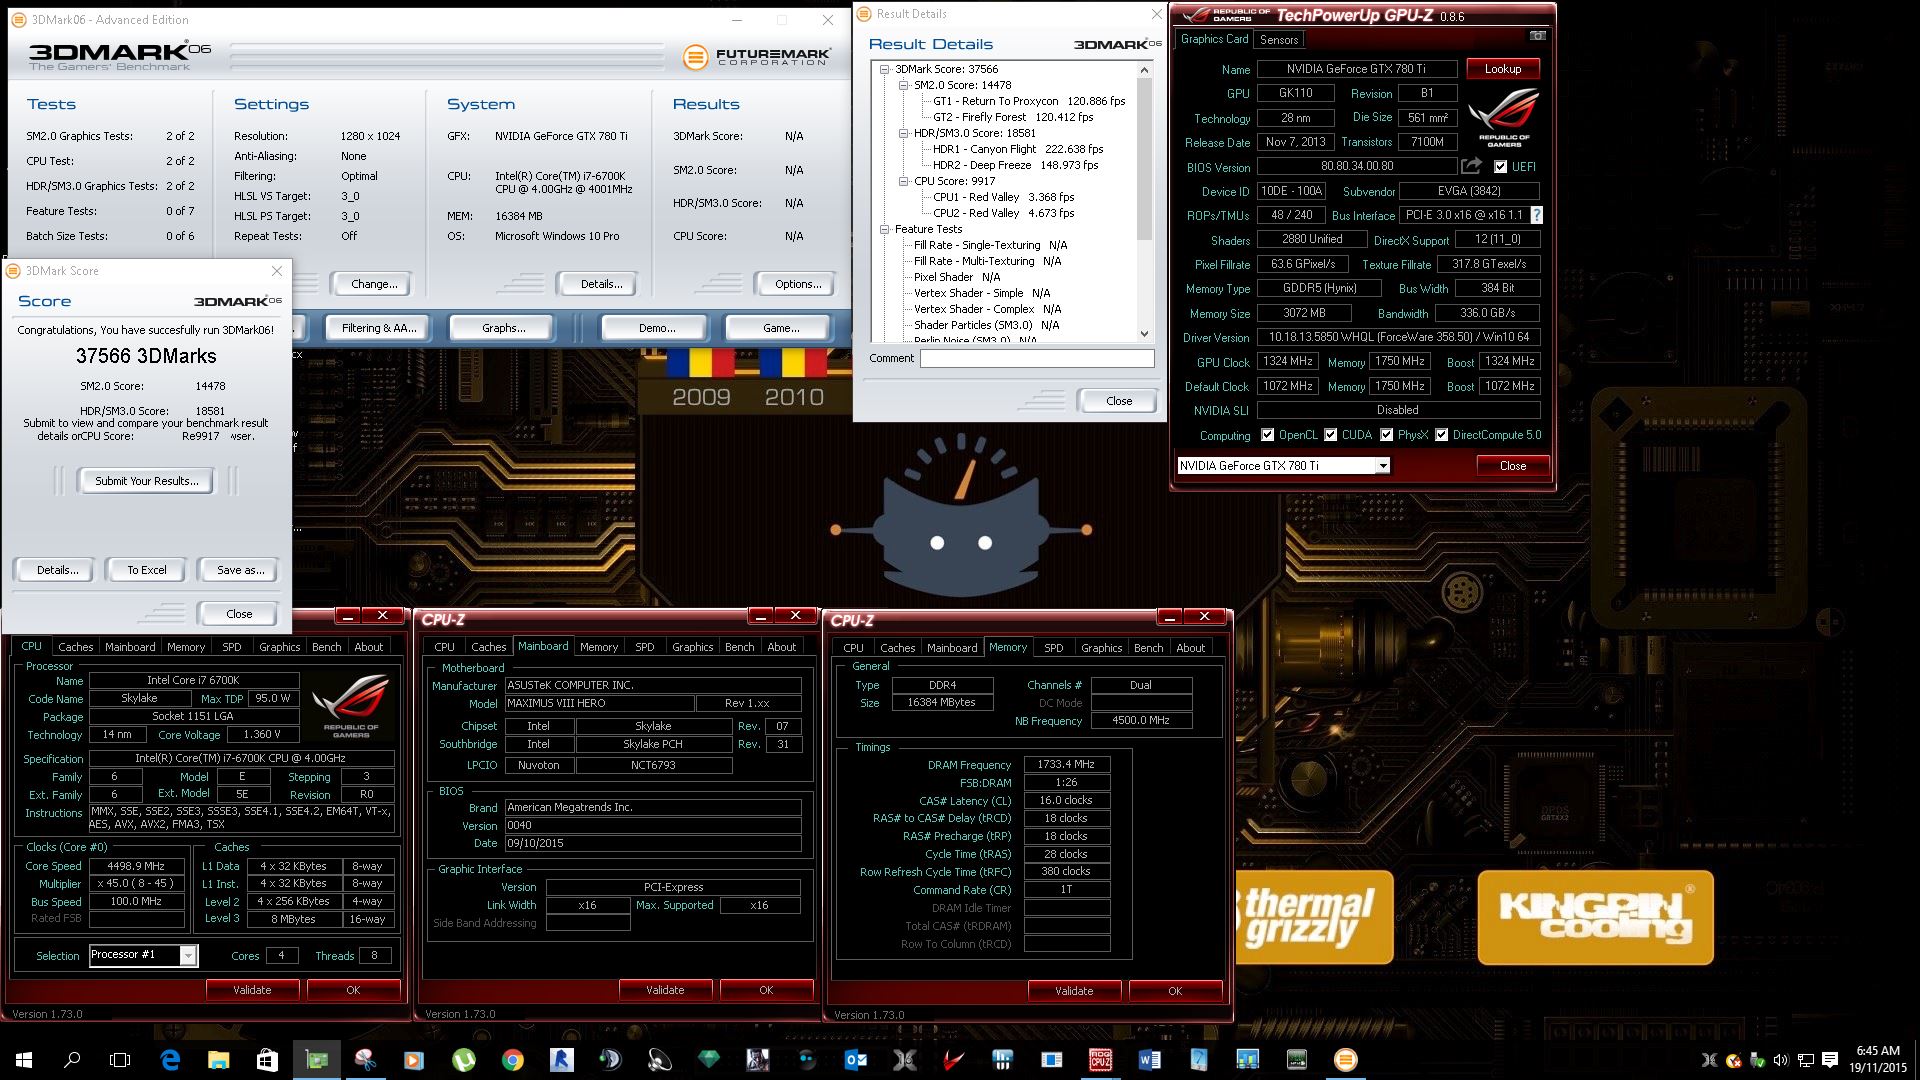Viewport: 1920px width, 1080px height.
Task: Open Microsoft Word from taskbar
Action: [1149, 1060]
